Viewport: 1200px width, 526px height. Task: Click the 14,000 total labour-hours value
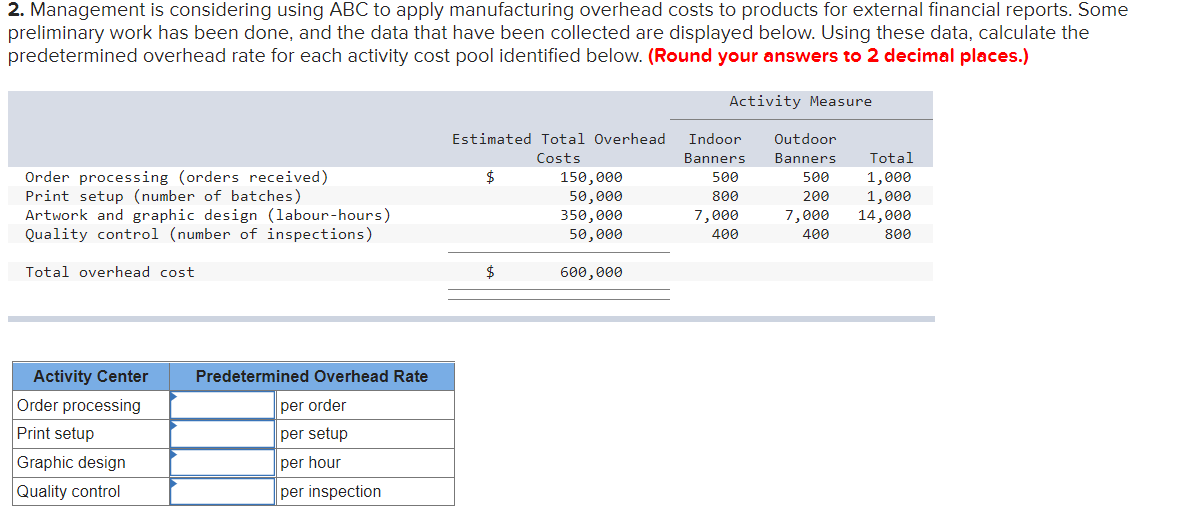click(x=885, y=215)
